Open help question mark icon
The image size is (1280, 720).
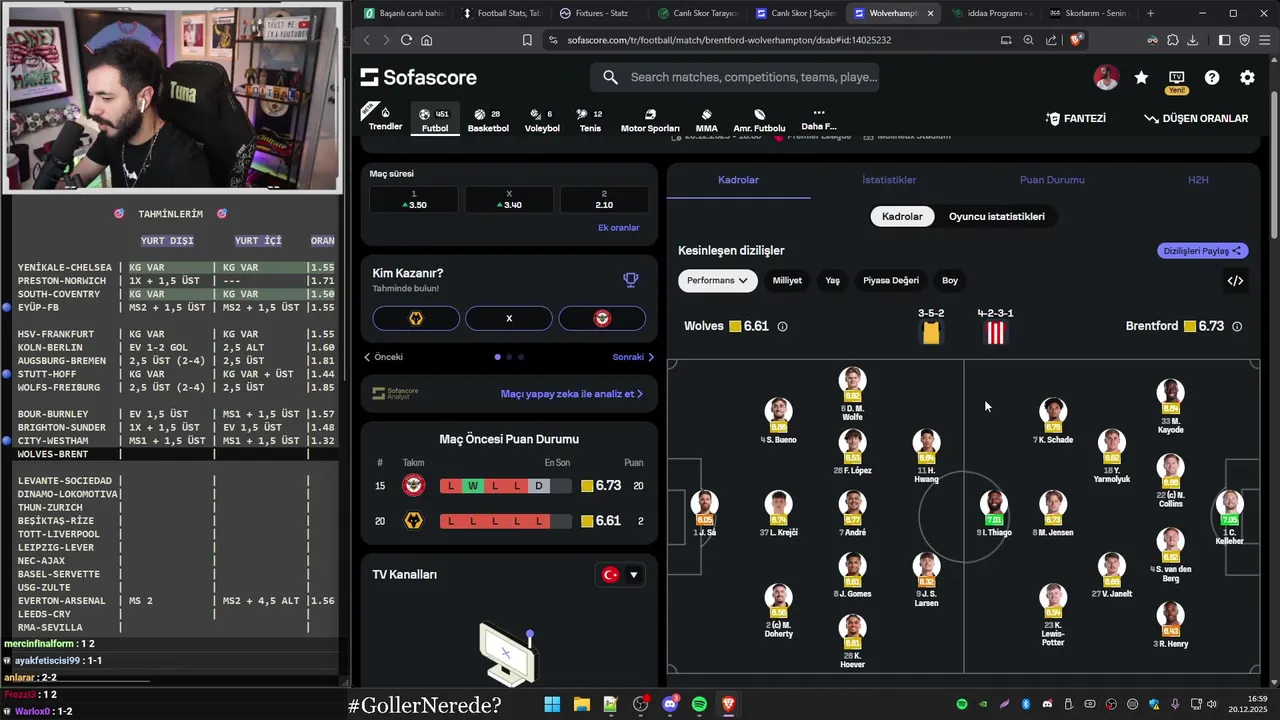coord(1212,78)
